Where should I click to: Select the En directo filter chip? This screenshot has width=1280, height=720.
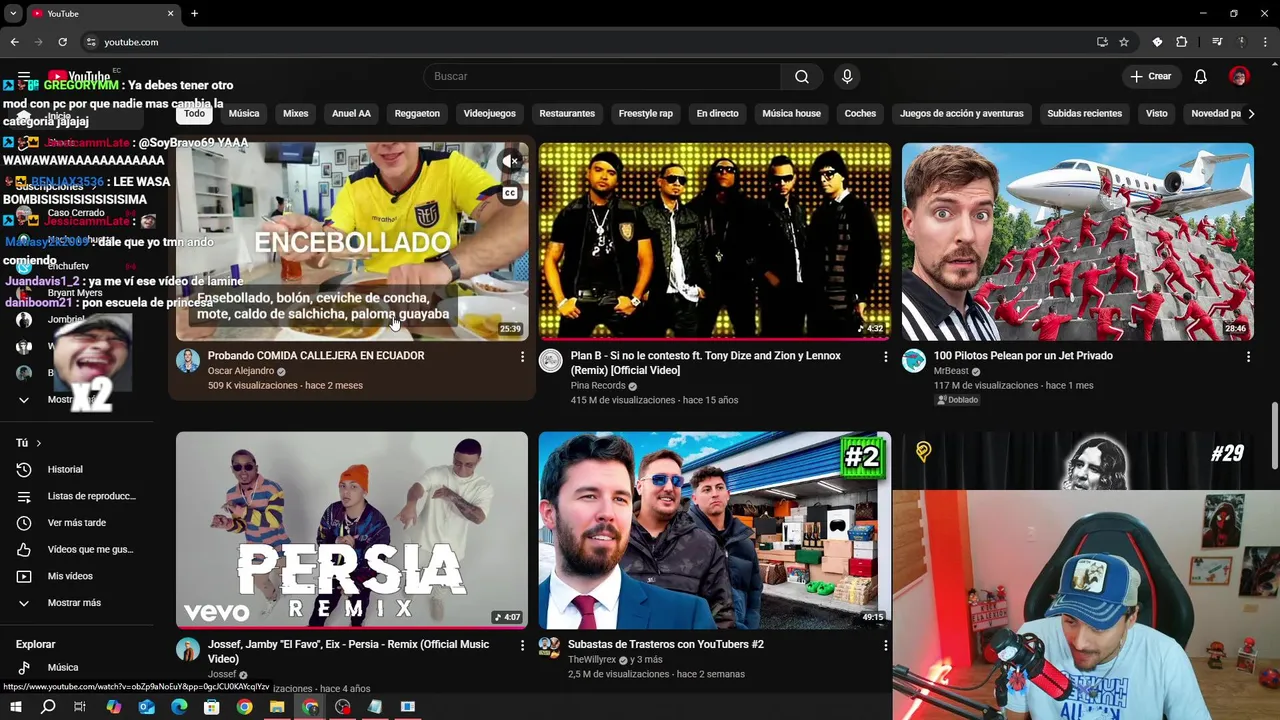click(x=717, y=114)
